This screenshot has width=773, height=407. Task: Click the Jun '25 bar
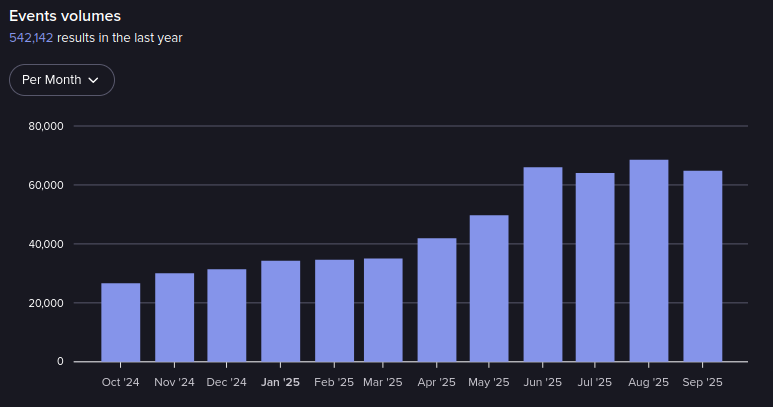(543, 264)
